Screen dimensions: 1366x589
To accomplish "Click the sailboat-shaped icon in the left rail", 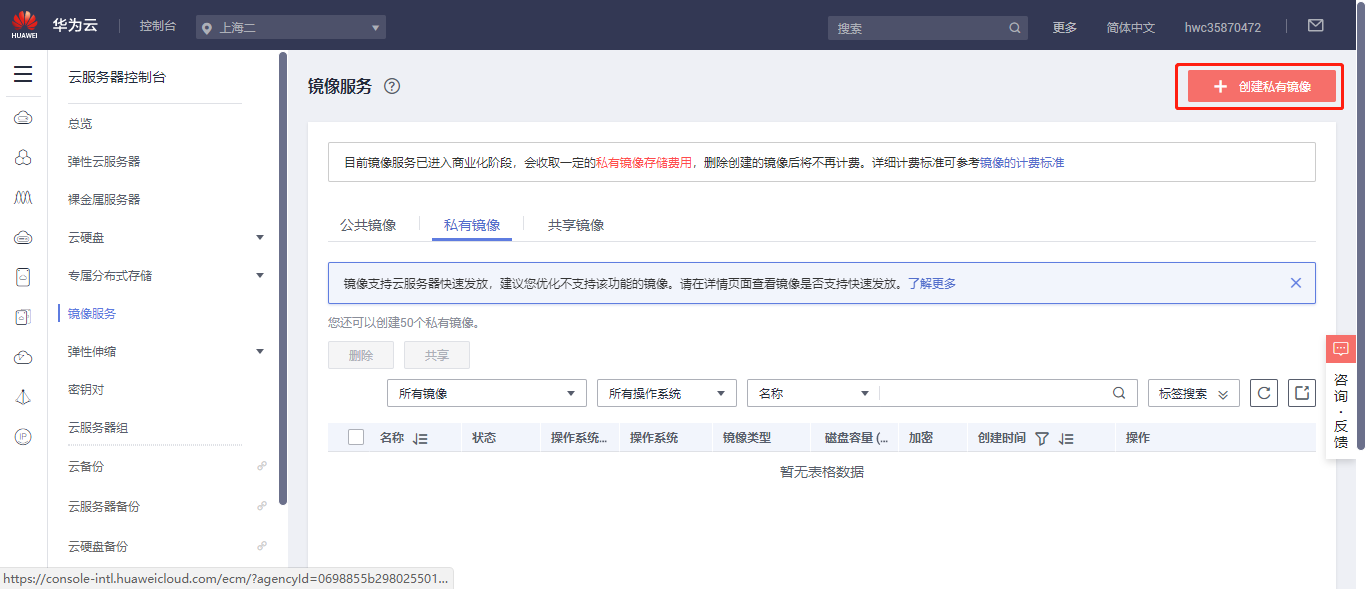I will [x=23, y=397].
